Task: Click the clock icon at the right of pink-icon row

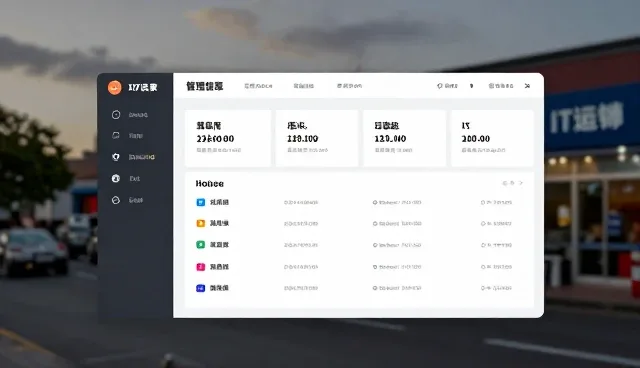Action: click(483, 267)
